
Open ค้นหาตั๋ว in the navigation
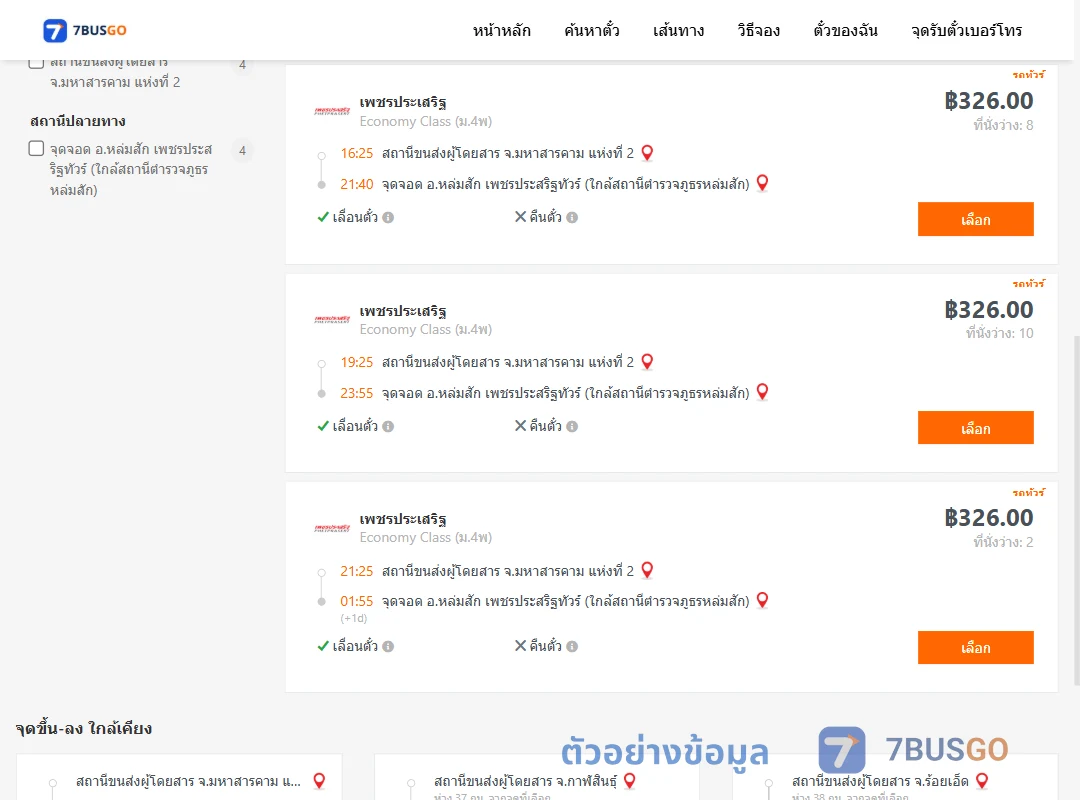coord(592,30)
